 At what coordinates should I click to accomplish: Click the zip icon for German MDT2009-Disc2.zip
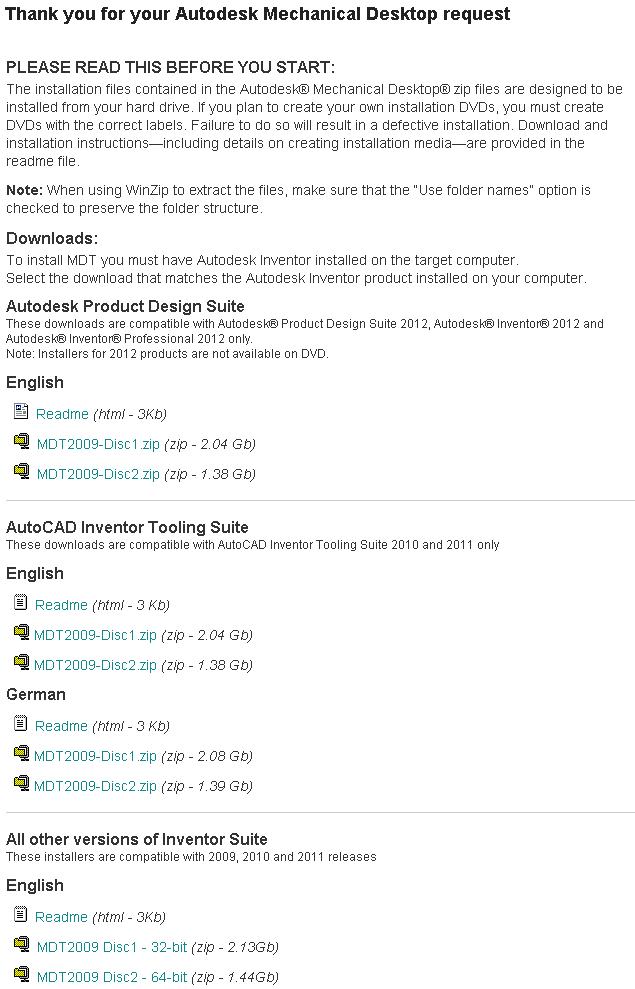21,784
